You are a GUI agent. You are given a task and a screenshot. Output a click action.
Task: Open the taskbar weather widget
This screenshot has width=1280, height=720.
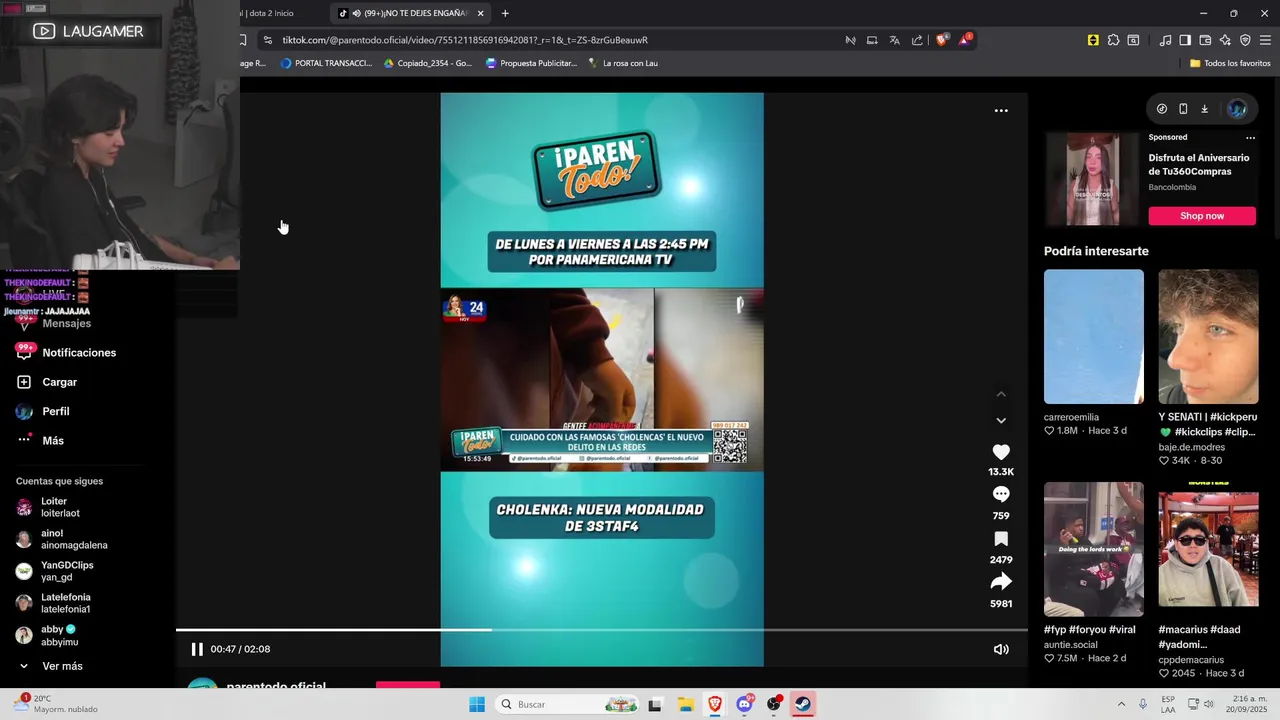click(x=55, y=704)
